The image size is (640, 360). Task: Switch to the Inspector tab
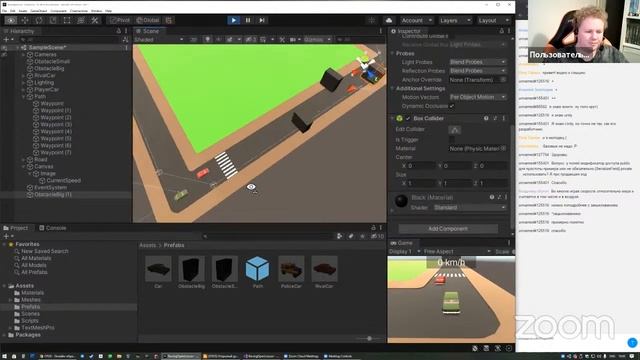point(405,31)
